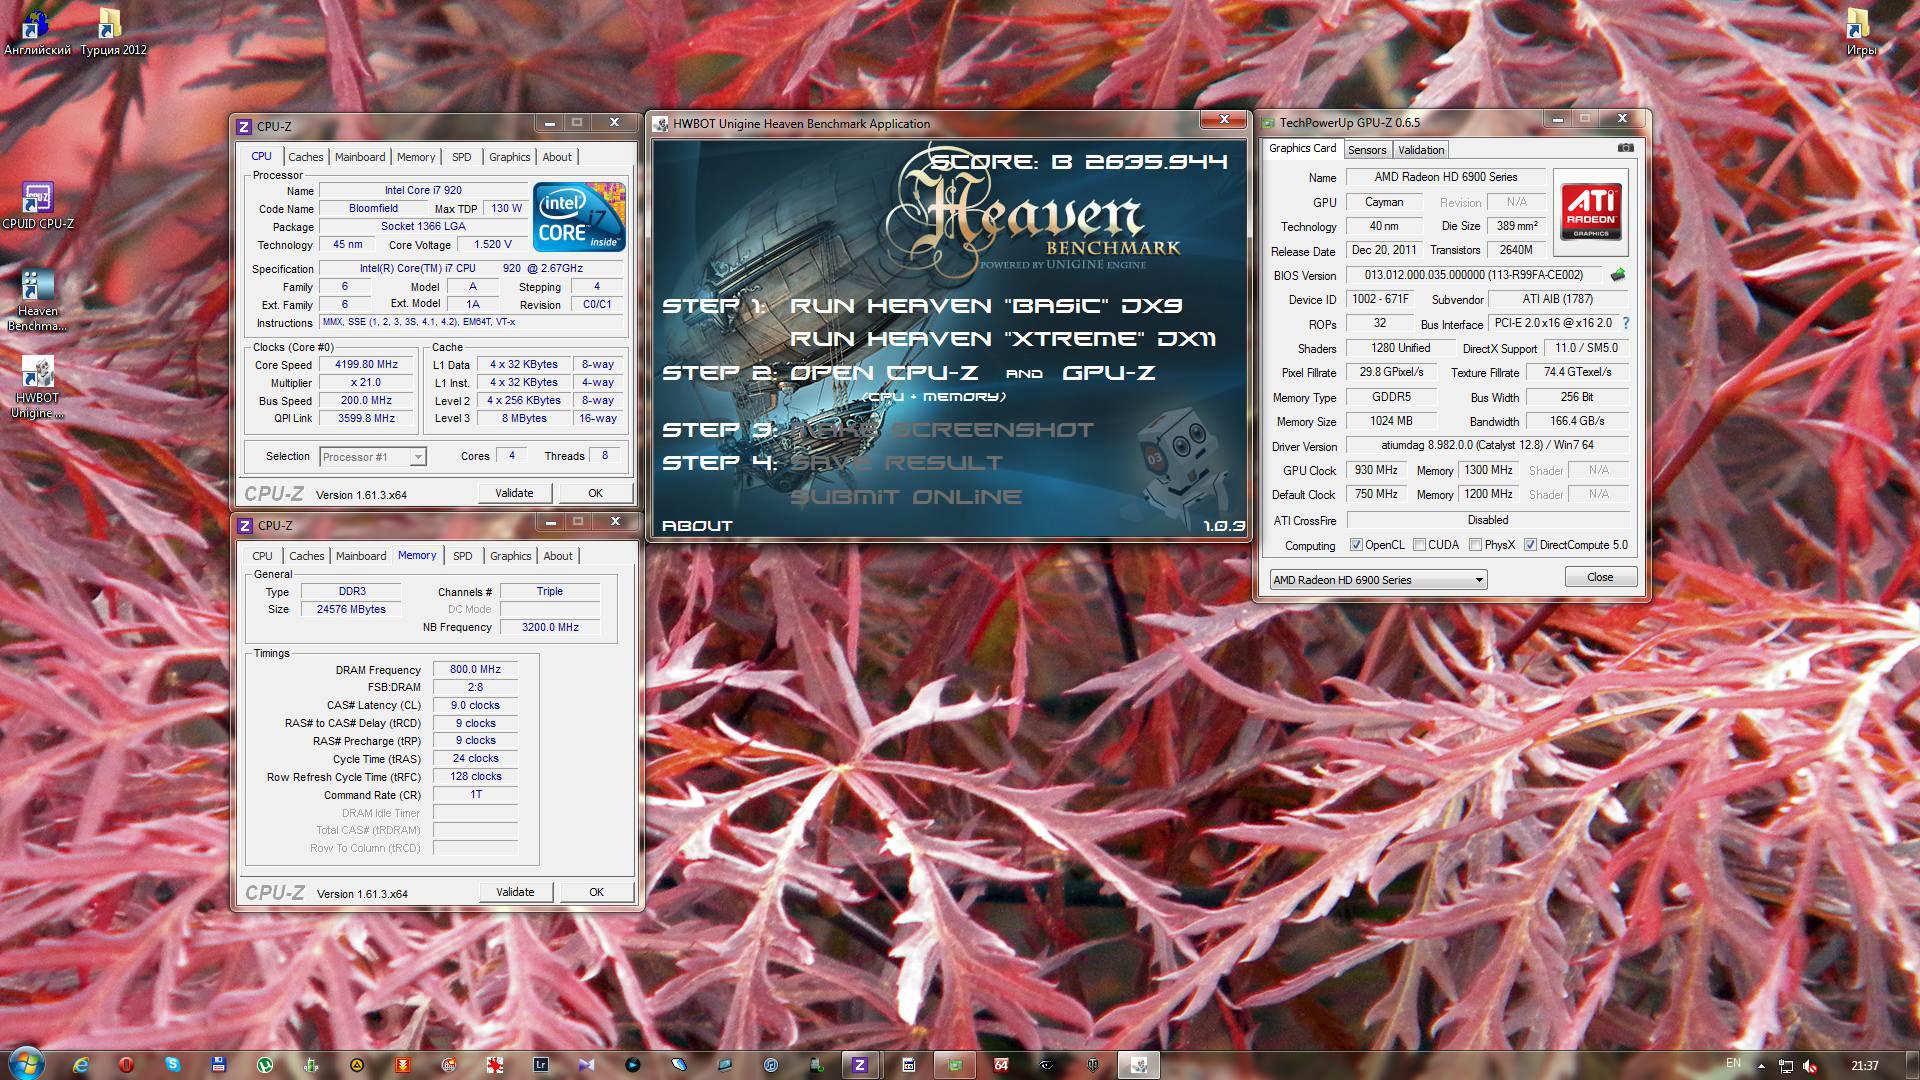Click the Driver Version field in GPU-Z

point(1488,446)
